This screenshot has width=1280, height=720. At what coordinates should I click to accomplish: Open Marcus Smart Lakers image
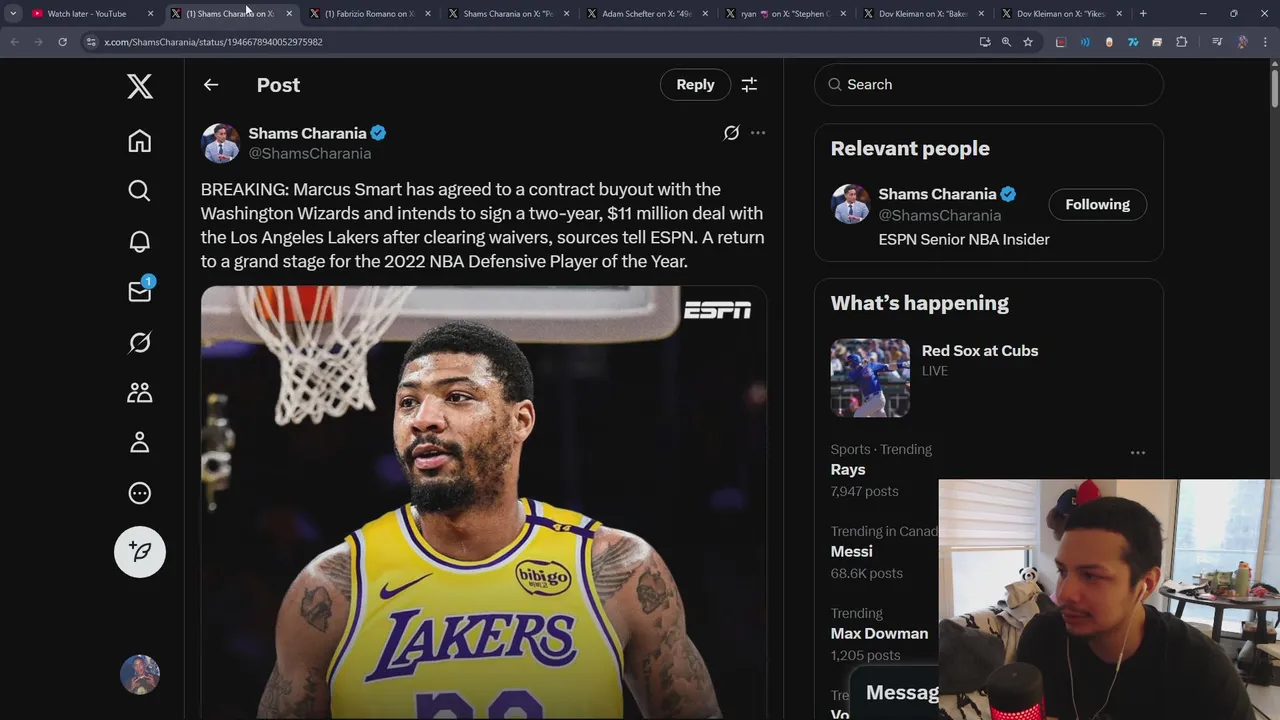484,502
